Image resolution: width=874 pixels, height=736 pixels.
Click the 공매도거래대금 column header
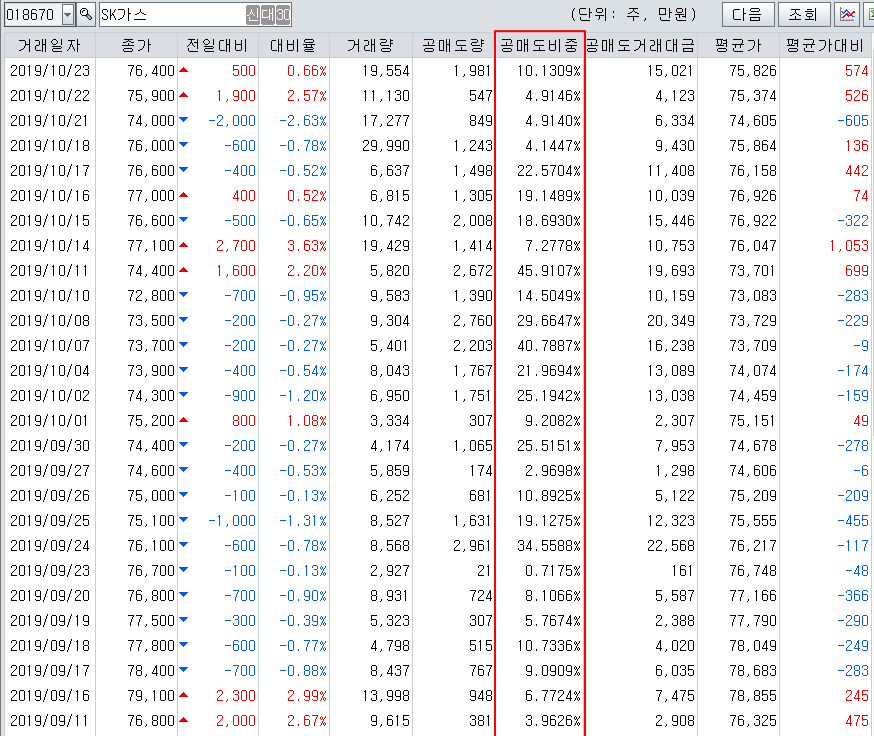641,46
